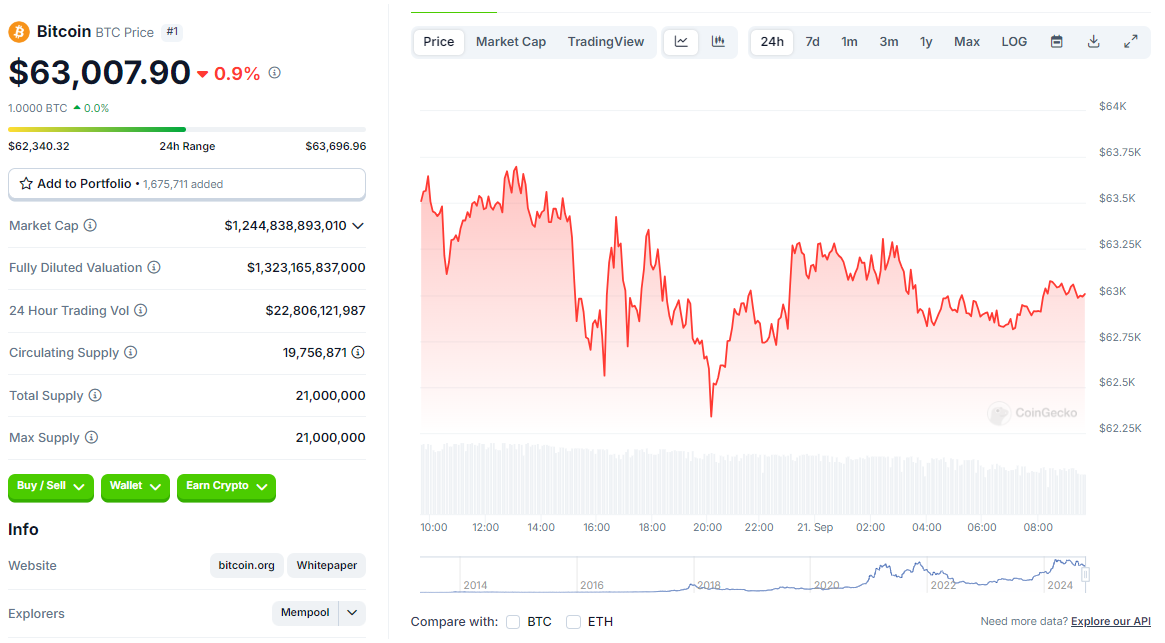Switch to candlestick chart view icon
Screen dimensions: 1165x643
click(718, 42)
